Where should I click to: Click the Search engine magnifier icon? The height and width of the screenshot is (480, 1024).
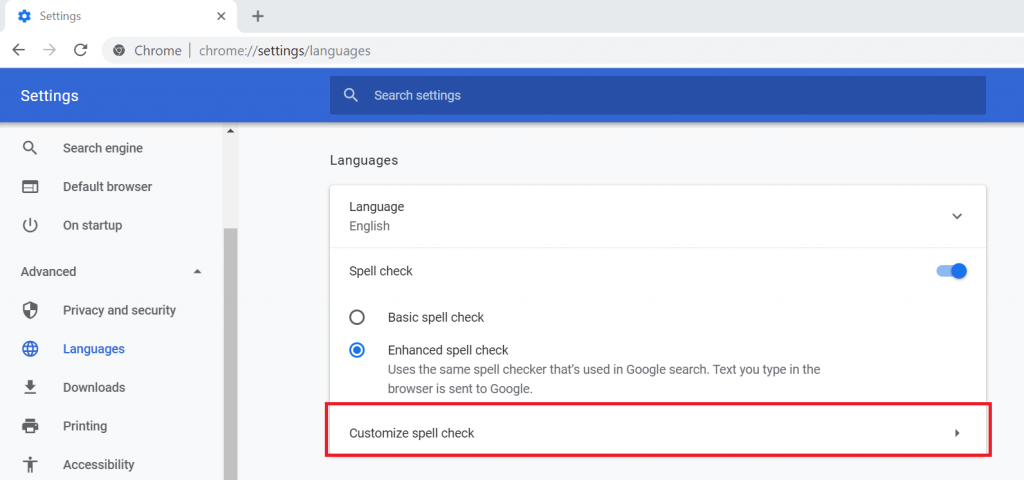click(x=29, y=148)
